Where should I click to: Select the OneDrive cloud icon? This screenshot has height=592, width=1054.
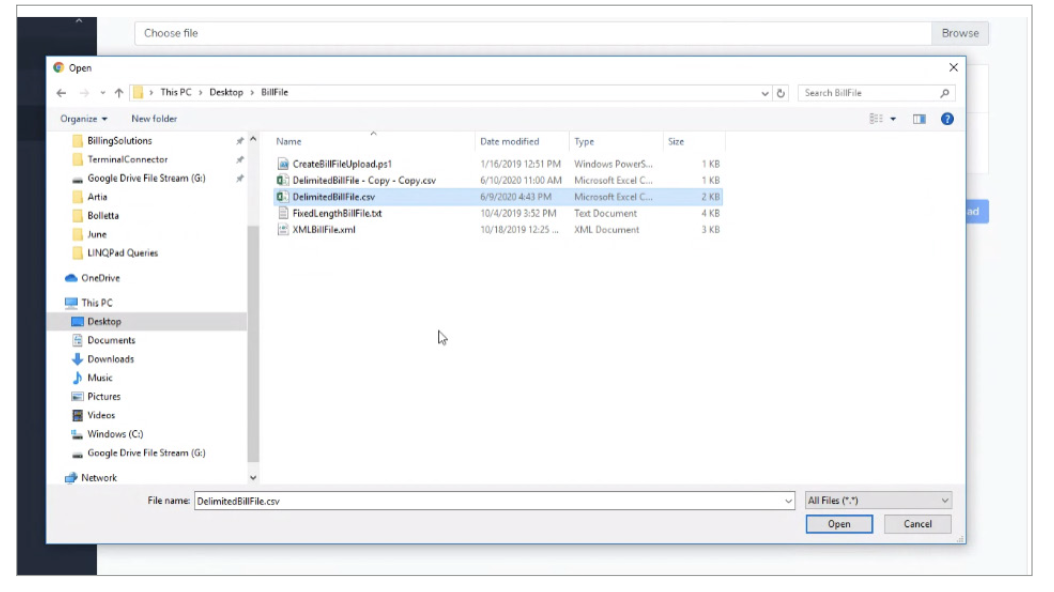[72, 278]
